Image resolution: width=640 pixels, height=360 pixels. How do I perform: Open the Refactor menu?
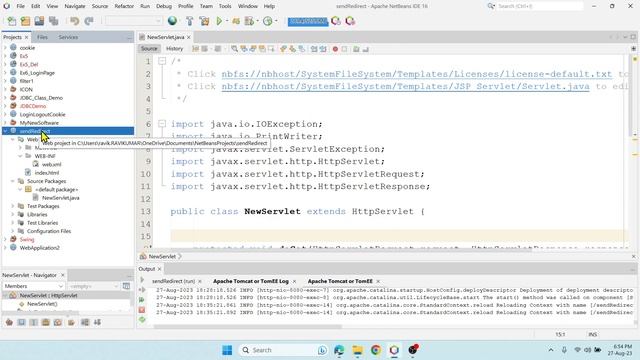coord(124,6)
